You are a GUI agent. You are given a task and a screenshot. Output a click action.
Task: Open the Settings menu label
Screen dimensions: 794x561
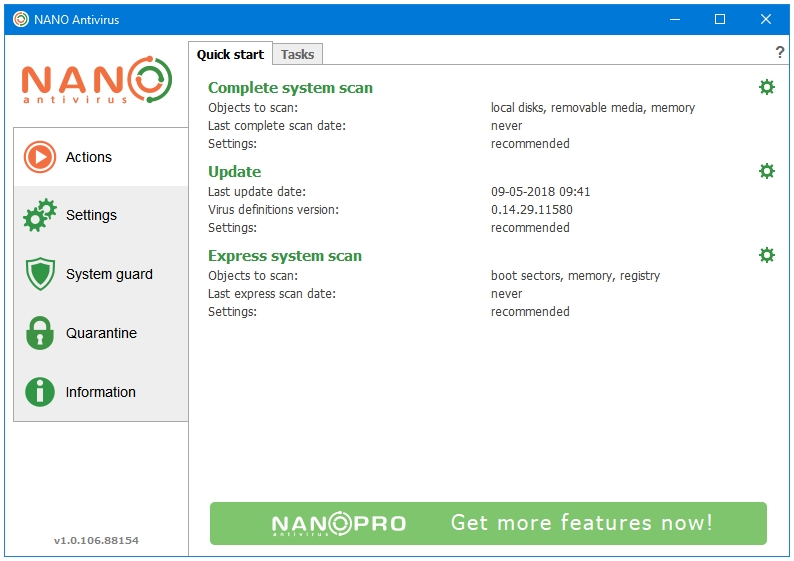click(91, 215)
